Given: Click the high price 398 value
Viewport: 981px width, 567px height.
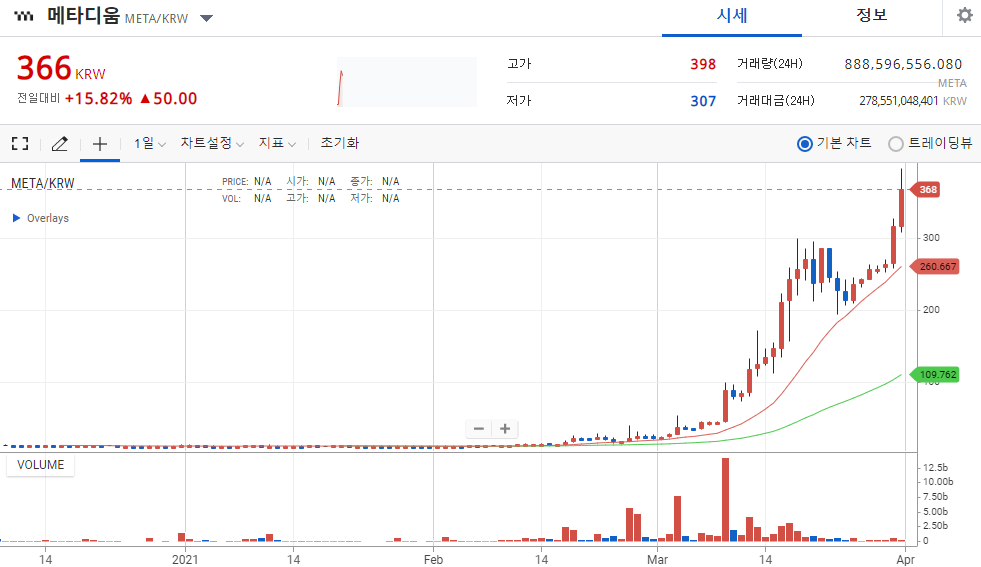Looking at the screenshot, I should click(x=703, y=64).
